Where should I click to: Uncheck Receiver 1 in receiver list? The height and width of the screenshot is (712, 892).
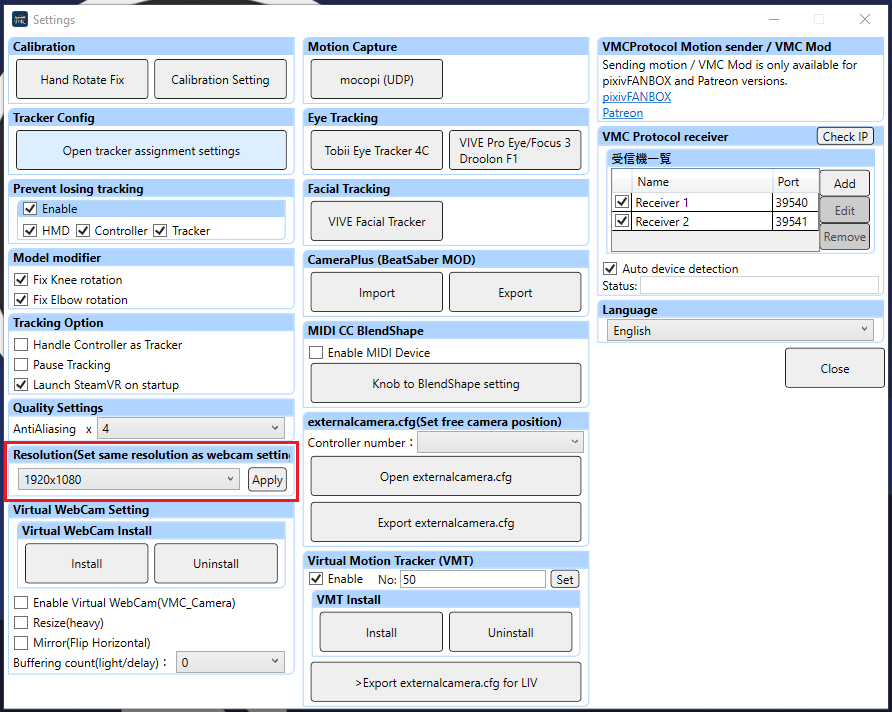pos(622,203)
